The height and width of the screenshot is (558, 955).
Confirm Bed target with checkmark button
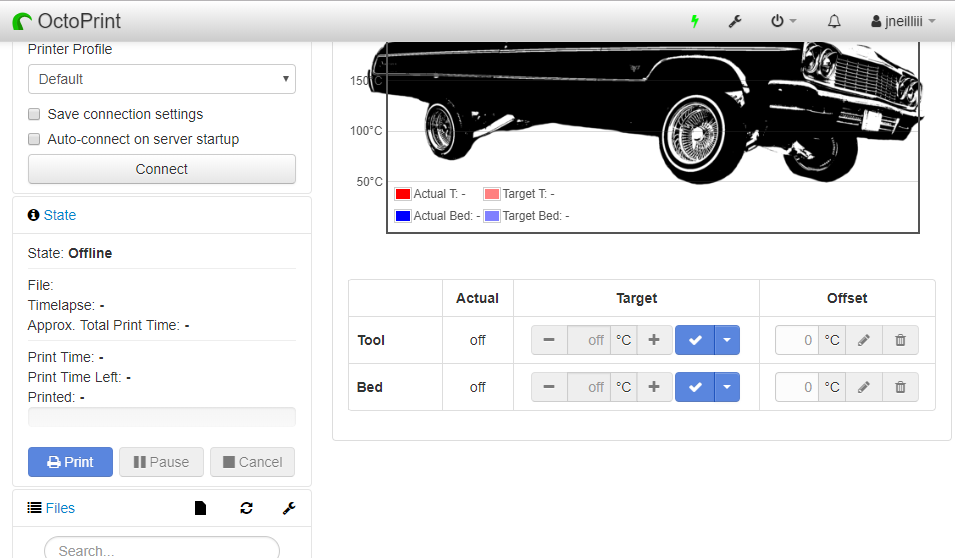tap(695, 387)
